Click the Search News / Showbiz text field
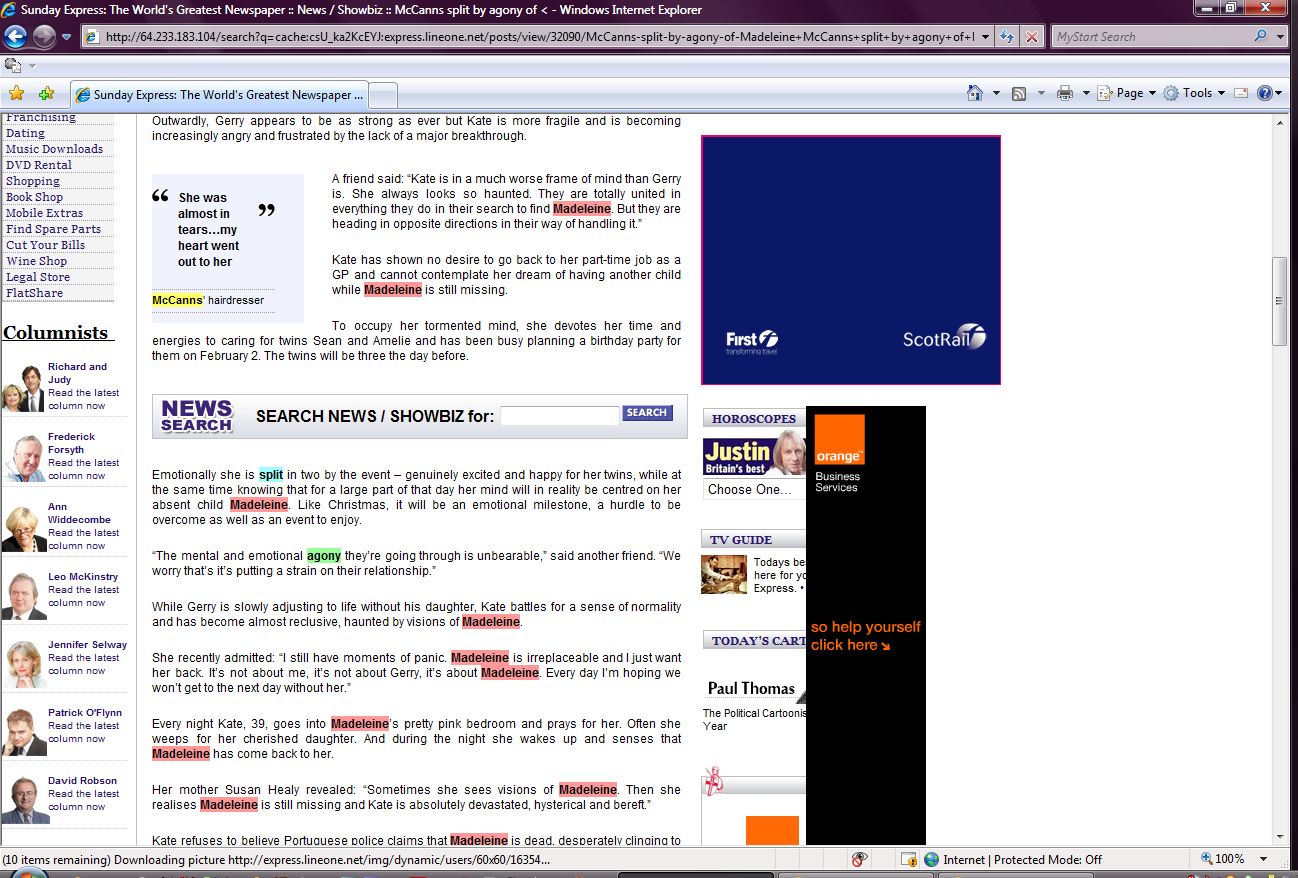Viewport: 1298px width, 878px height. tap(559, 416)
